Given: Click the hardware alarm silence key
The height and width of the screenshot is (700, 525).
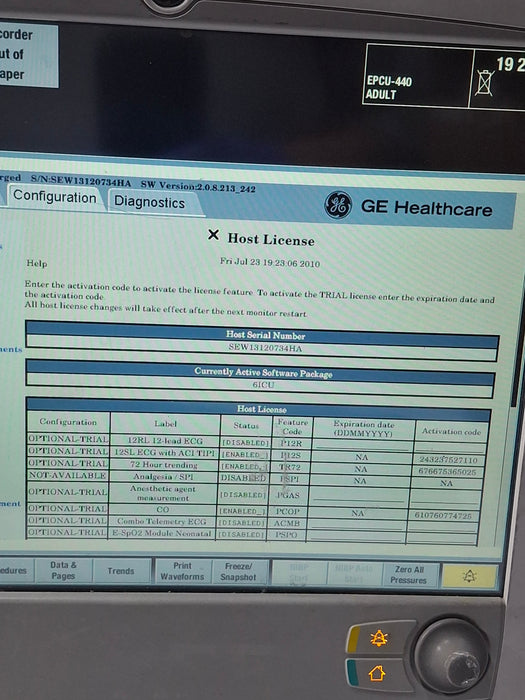Looking at the screenshot, I should tap(379, 638).
